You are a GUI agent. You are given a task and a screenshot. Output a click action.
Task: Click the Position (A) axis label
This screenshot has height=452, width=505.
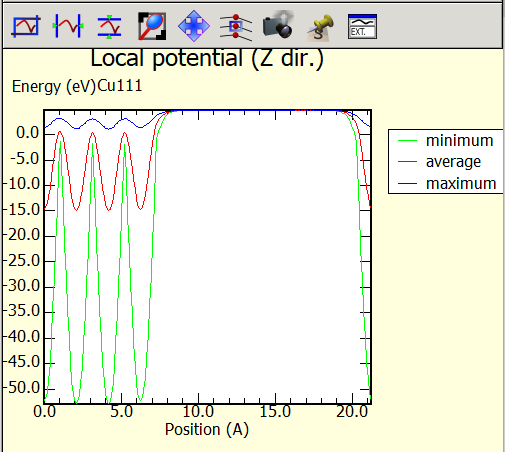tap(207, 429)
